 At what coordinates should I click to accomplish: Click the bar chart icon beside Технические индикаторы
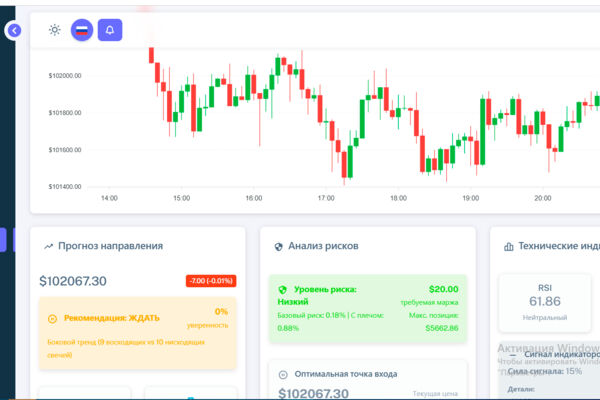point(509,247)
